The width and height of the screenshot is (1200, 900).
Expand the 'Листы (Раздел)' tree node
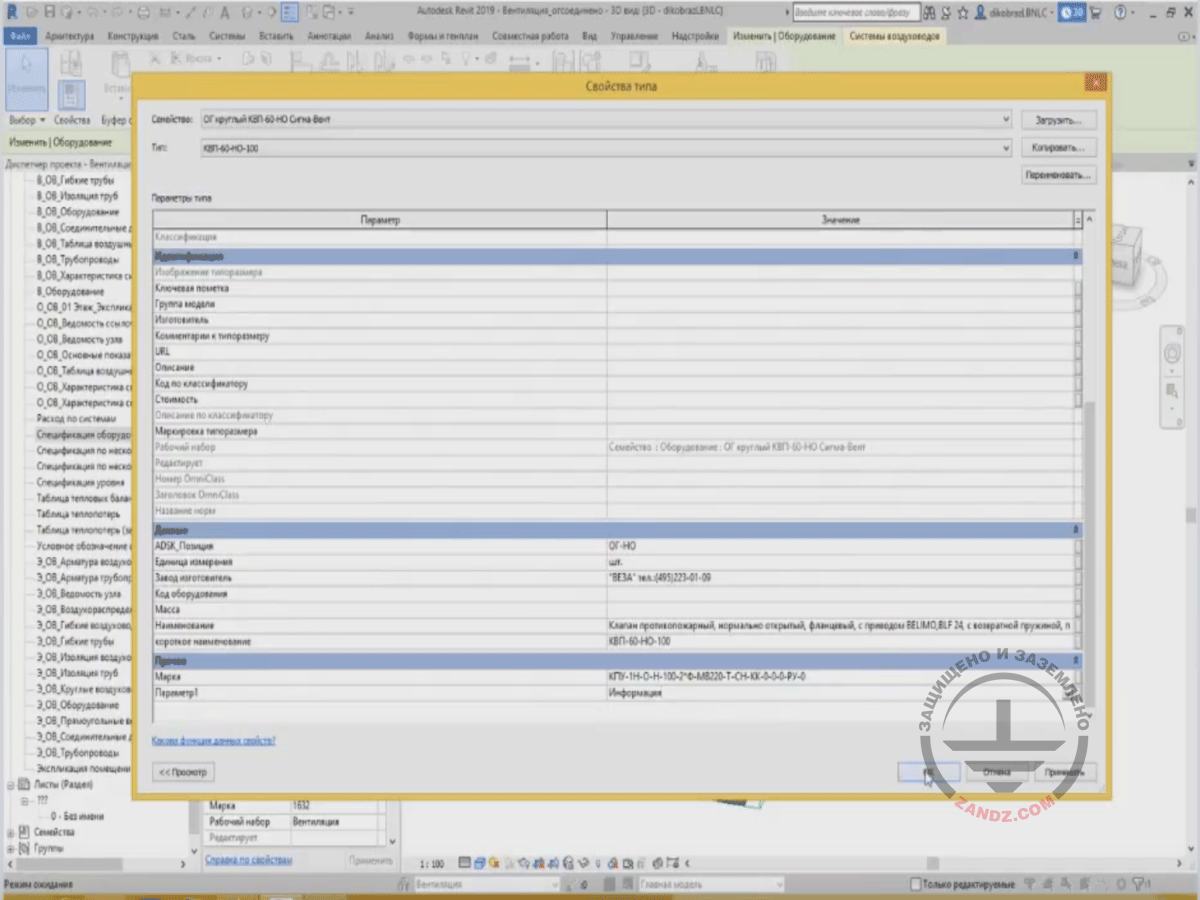tap(11, 785)
